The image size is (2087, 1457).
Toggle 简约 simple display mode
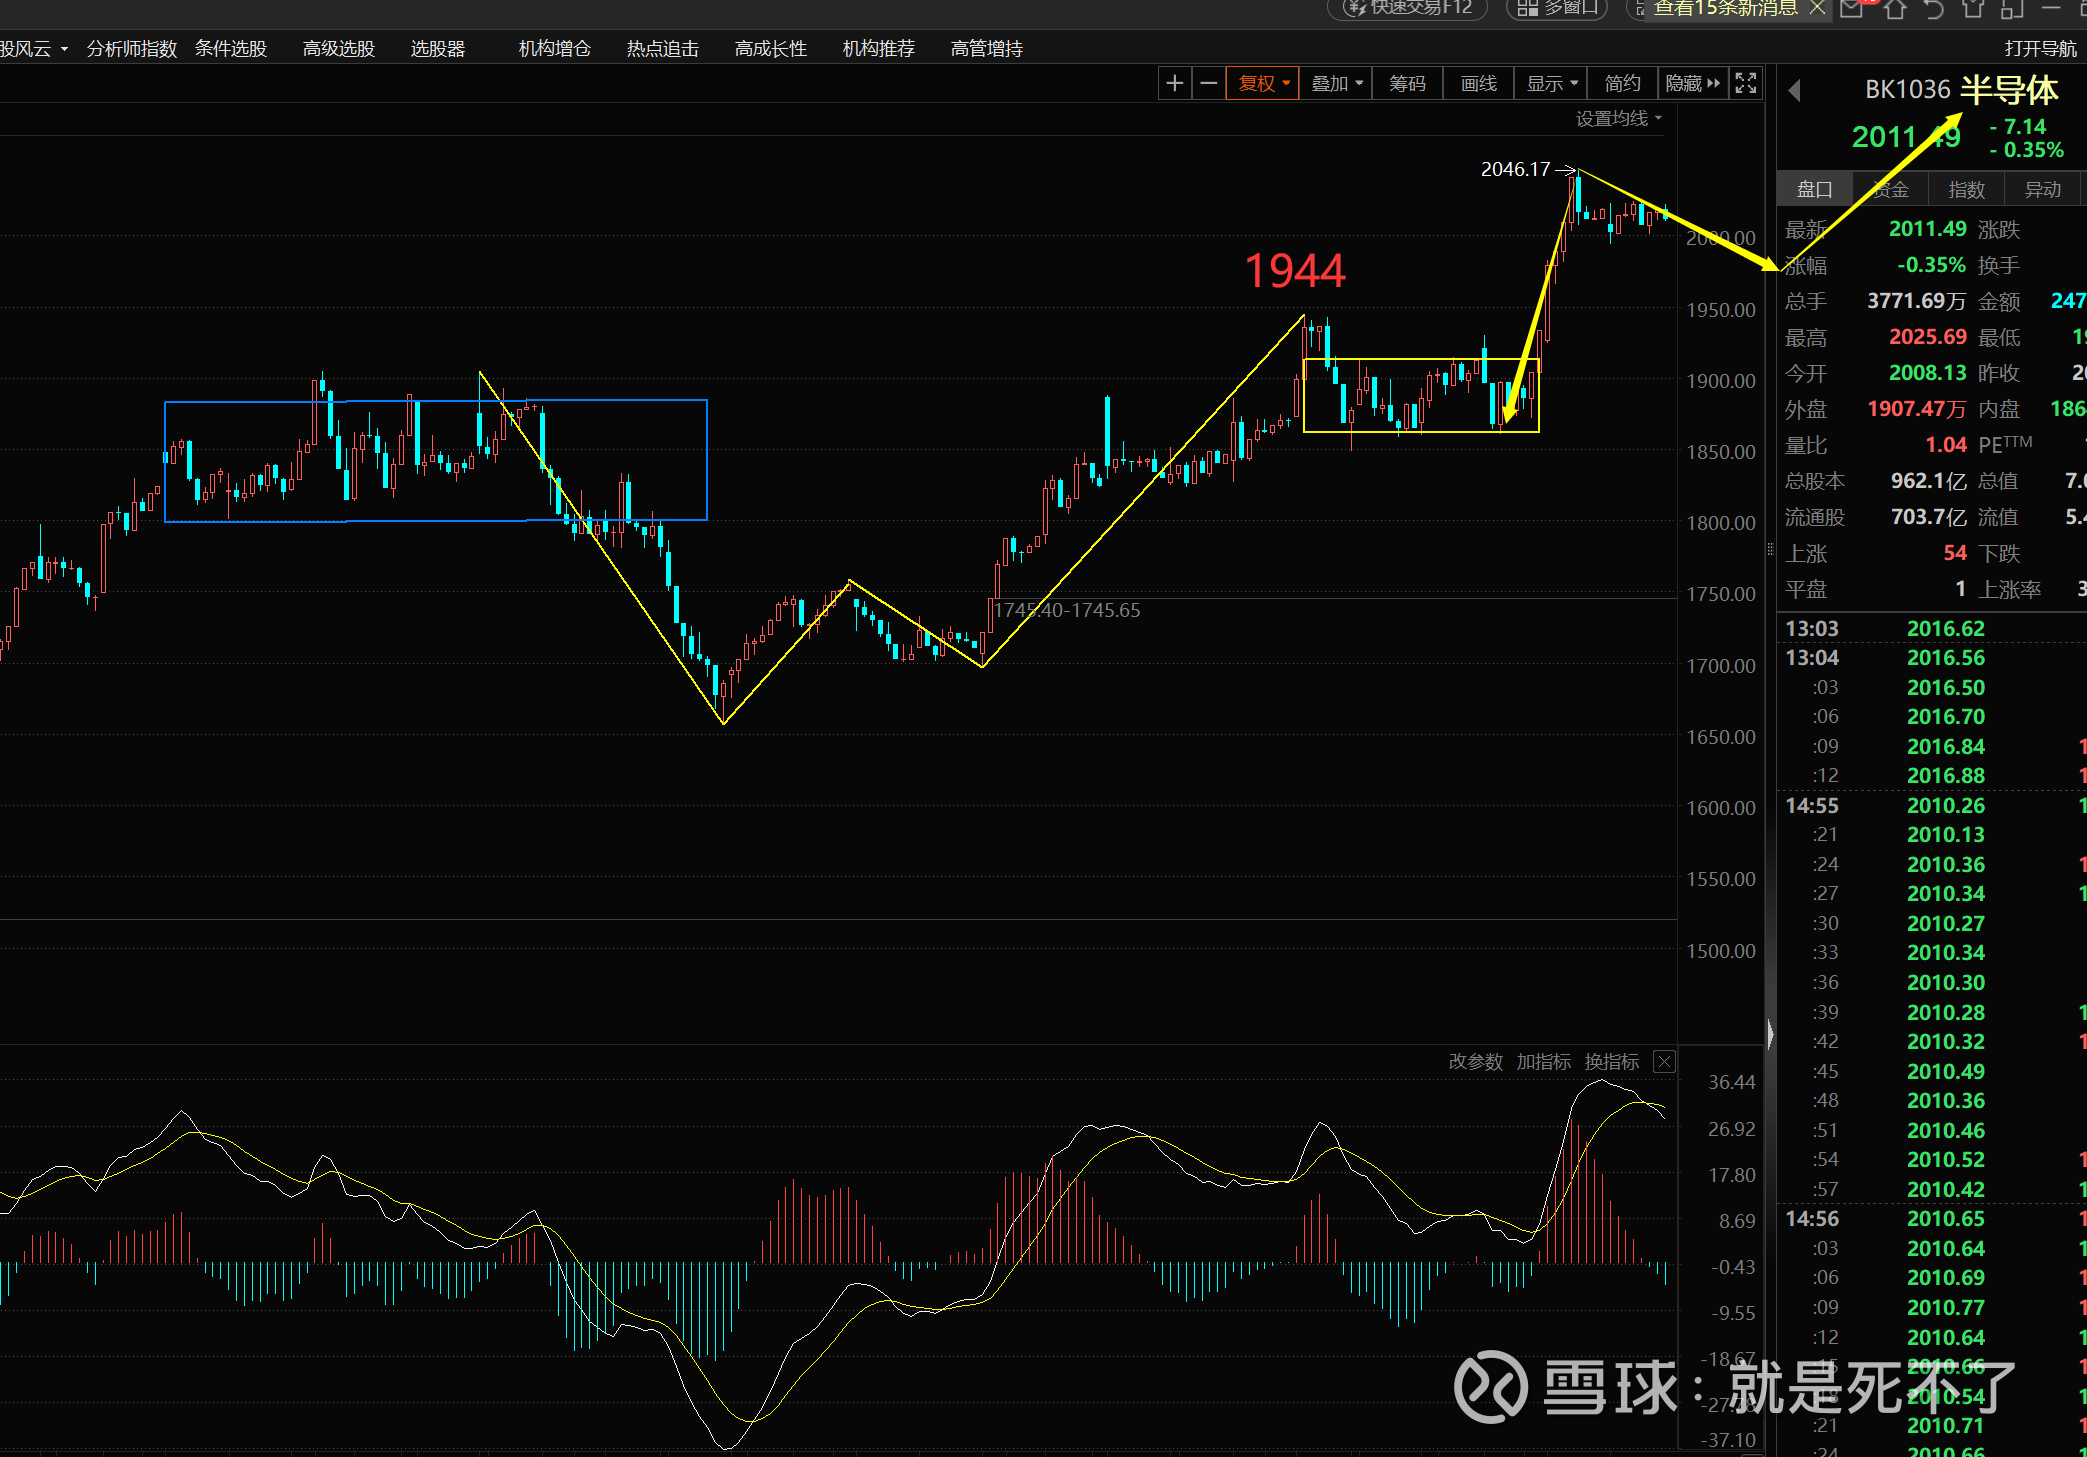[x=1622, y=84]
